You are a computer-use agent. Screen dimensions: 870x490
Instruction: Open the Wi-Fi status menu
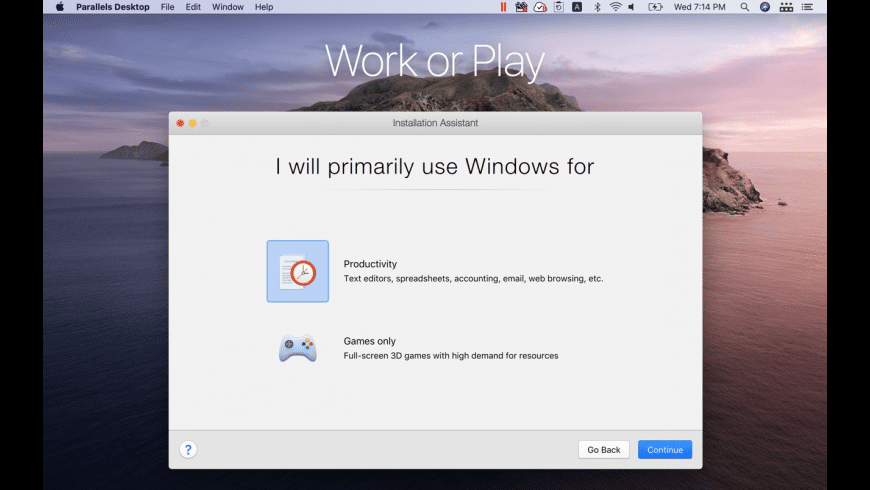coord(615,7)
